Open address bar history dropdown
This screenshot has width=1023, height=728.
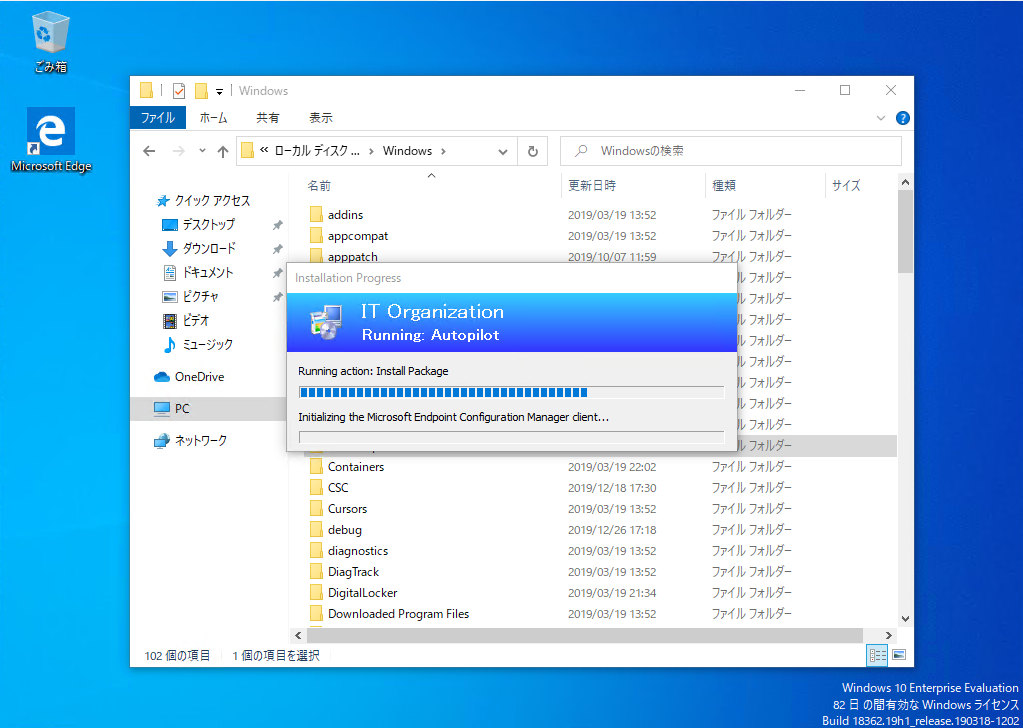502,151
